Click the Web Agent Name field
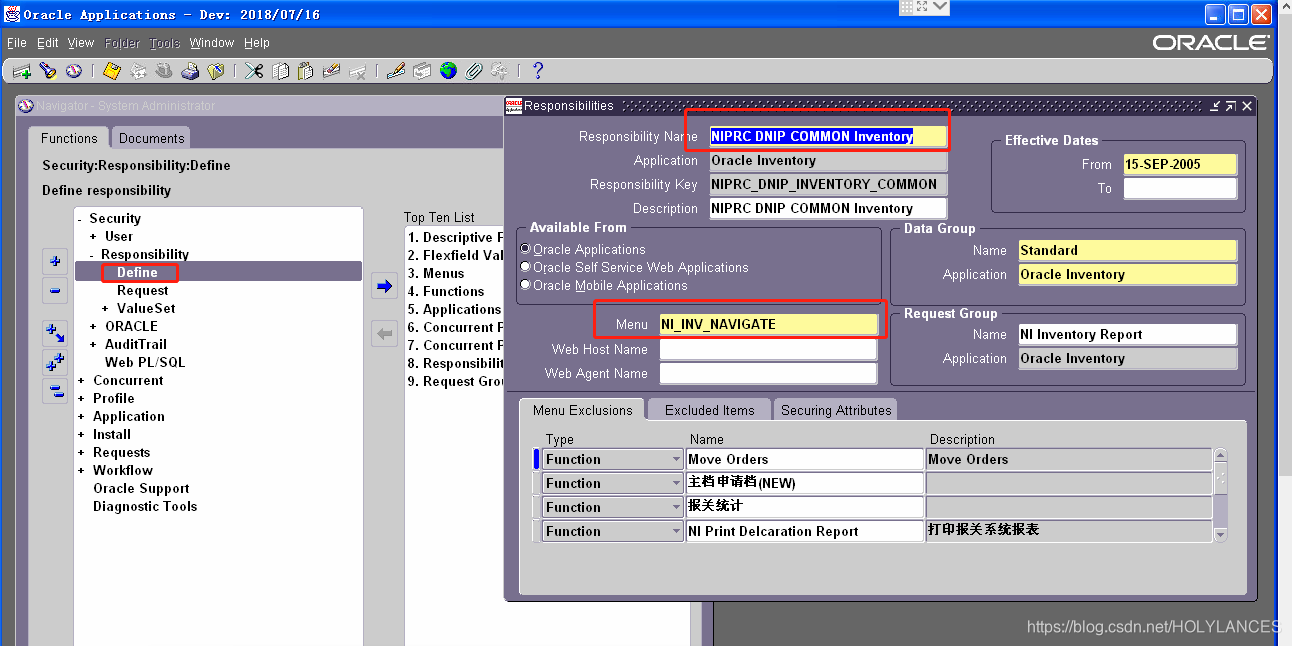The width and height of the screenshot is (1292, 646). [x=768, y=373]
